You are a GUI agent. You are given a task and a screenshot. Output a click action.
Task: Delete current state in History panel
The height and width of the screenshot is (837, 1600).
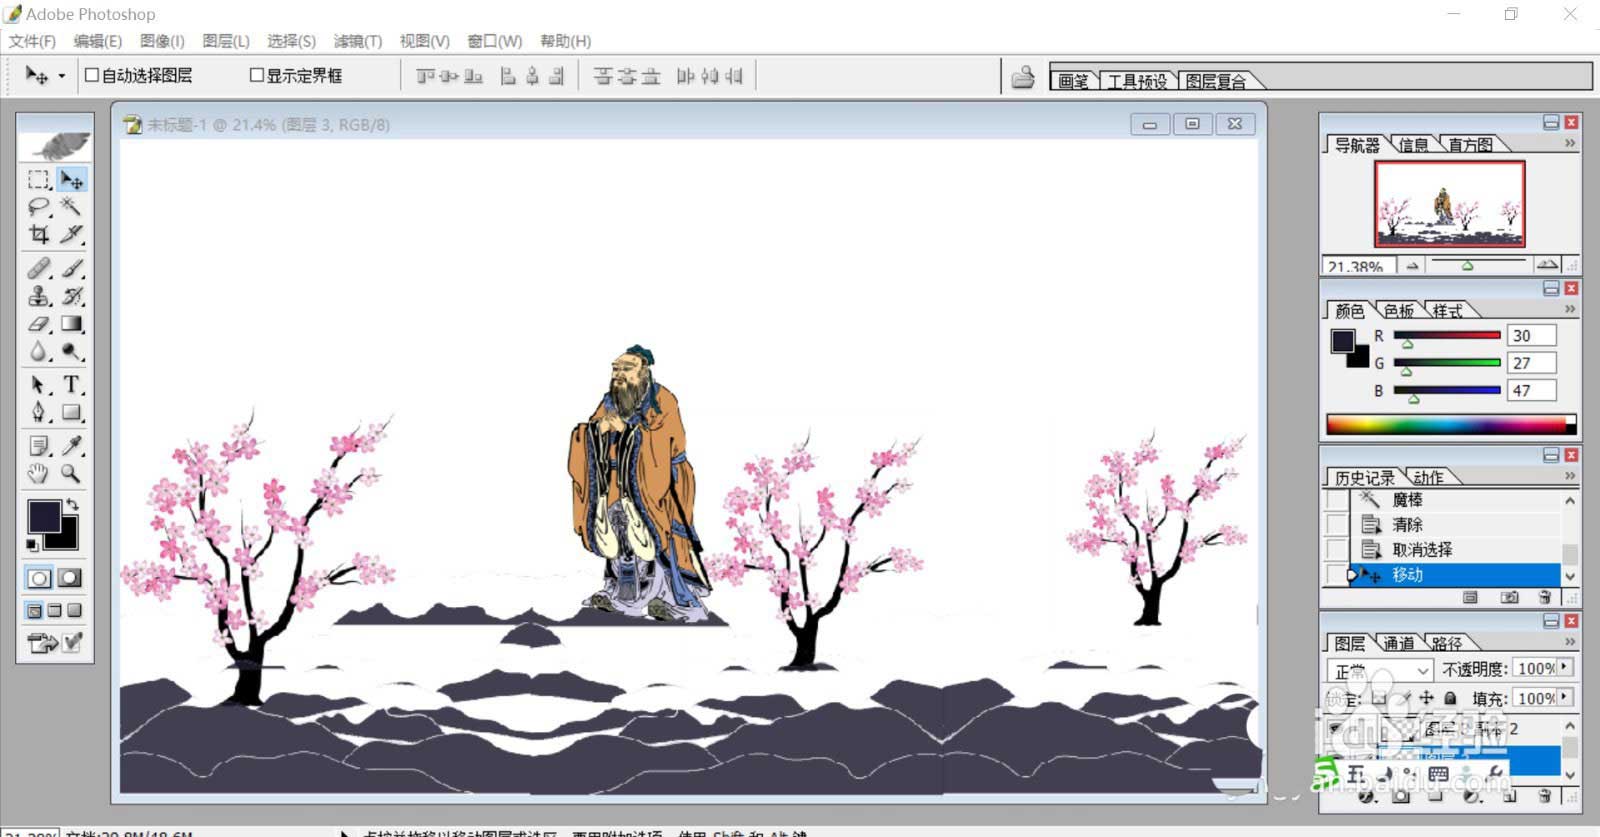click(1545, 597)
